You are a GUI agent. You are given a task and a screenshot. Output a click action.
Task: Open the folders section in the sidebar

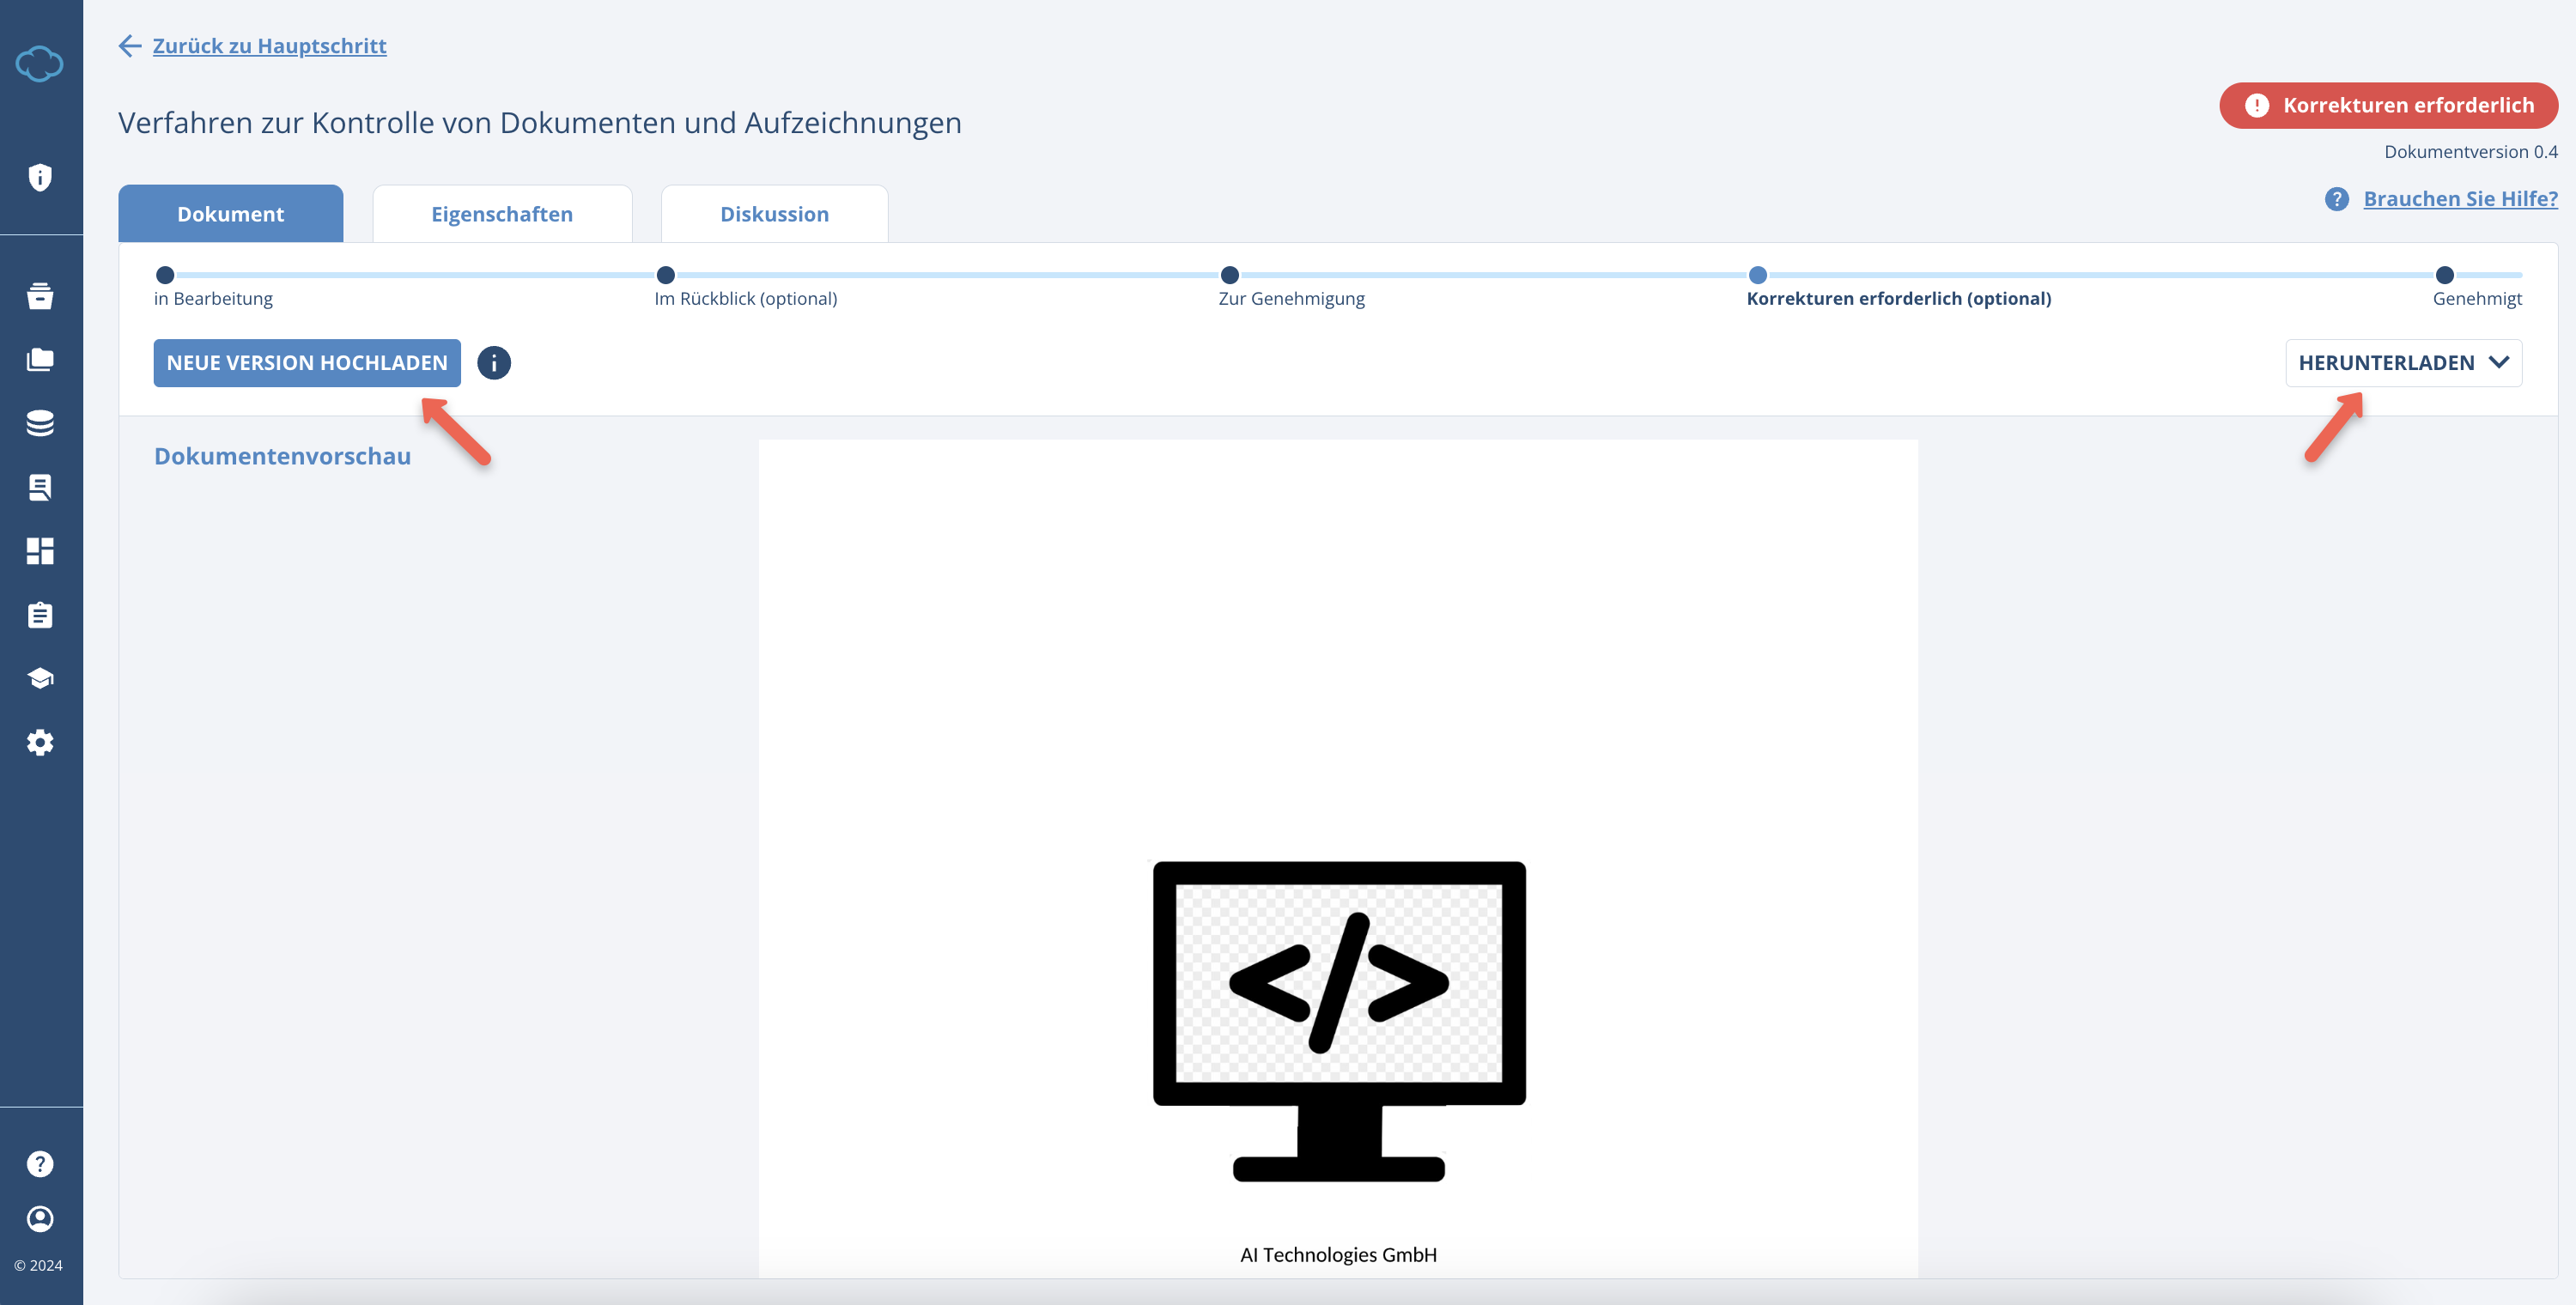click(40, 360)
